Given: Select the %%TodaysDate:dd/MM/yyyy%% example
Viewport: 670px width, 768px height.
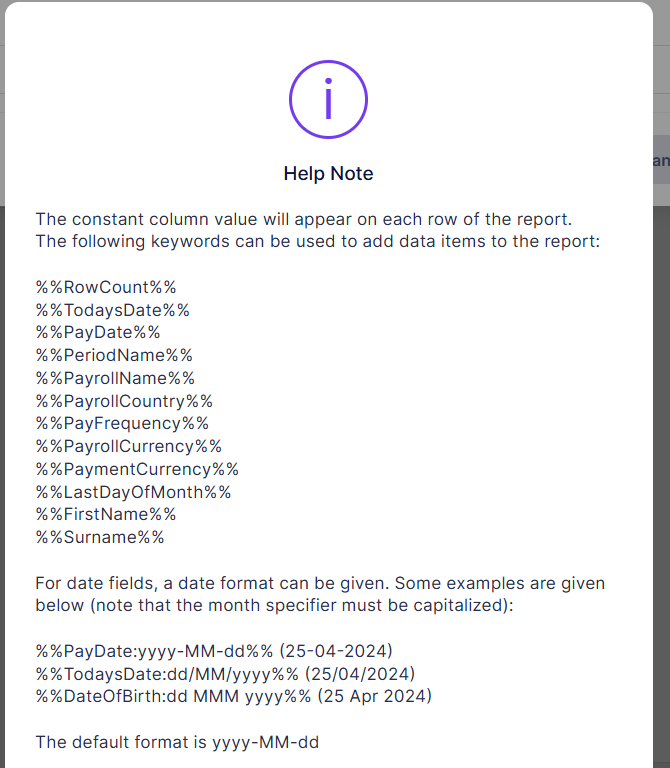Looking at the screenshot, I should [224, 673].
